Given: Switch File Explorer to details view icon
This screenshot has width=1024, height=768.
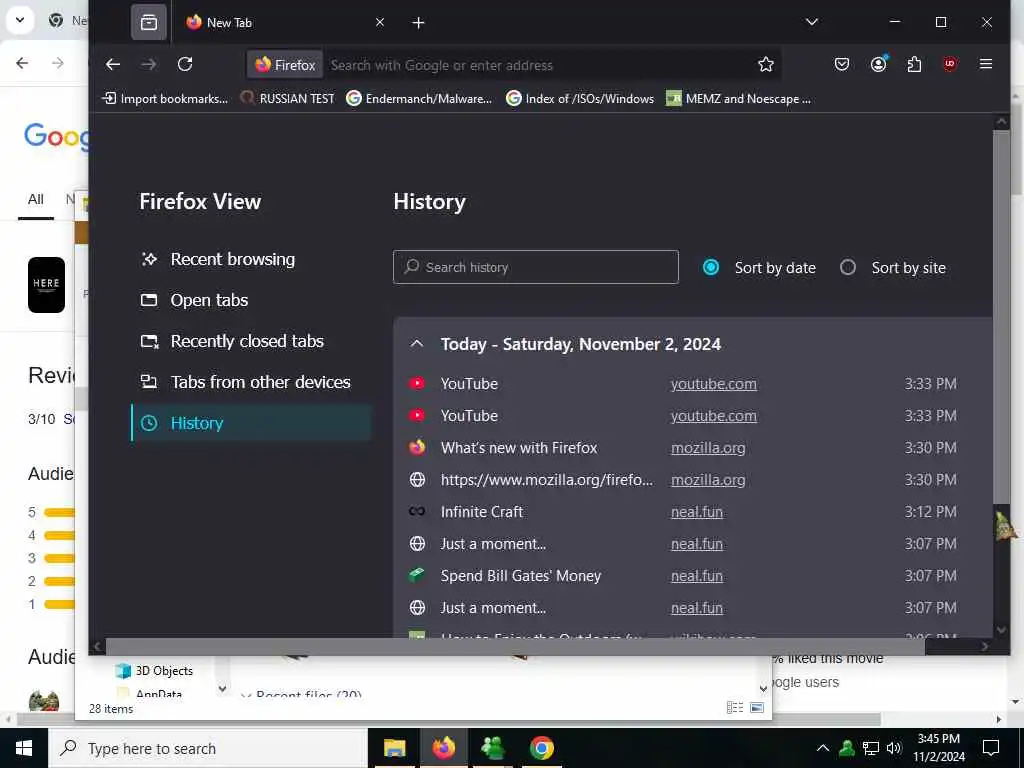Looking at the screenshot, I should (735, 708).
